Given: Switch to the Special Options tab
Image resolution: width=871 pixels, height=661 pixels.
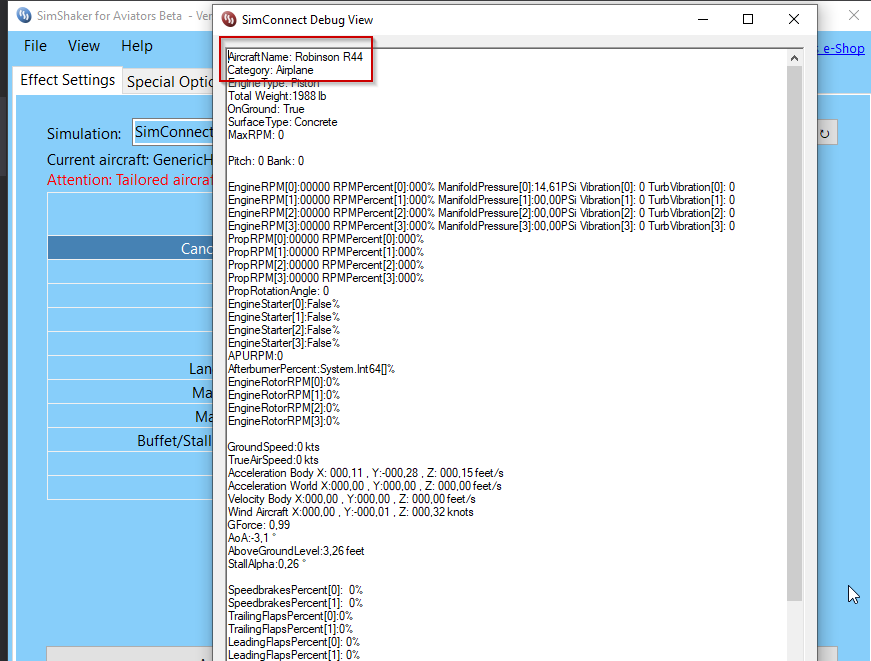Looking at the screenshot, I should point(169,82).
